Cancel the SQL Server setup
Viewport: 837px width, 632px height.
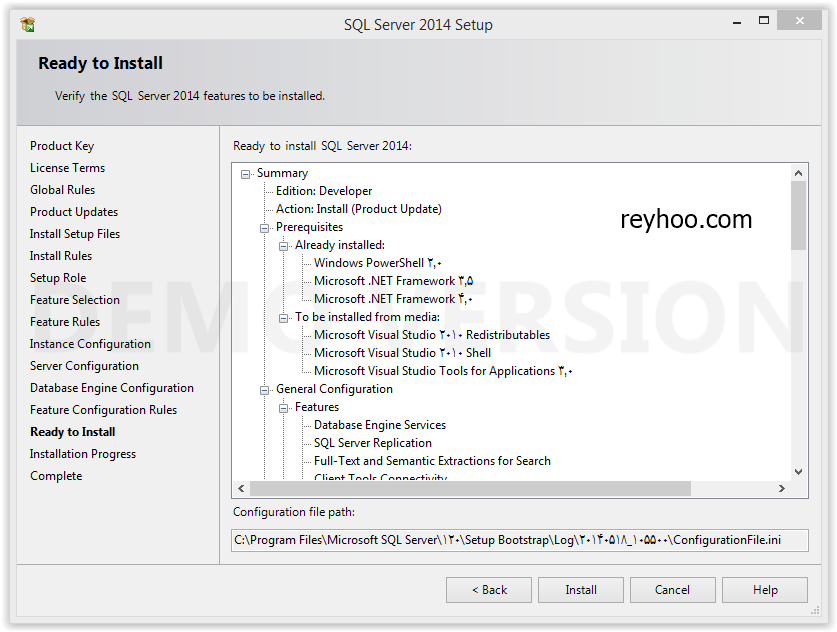673,590
